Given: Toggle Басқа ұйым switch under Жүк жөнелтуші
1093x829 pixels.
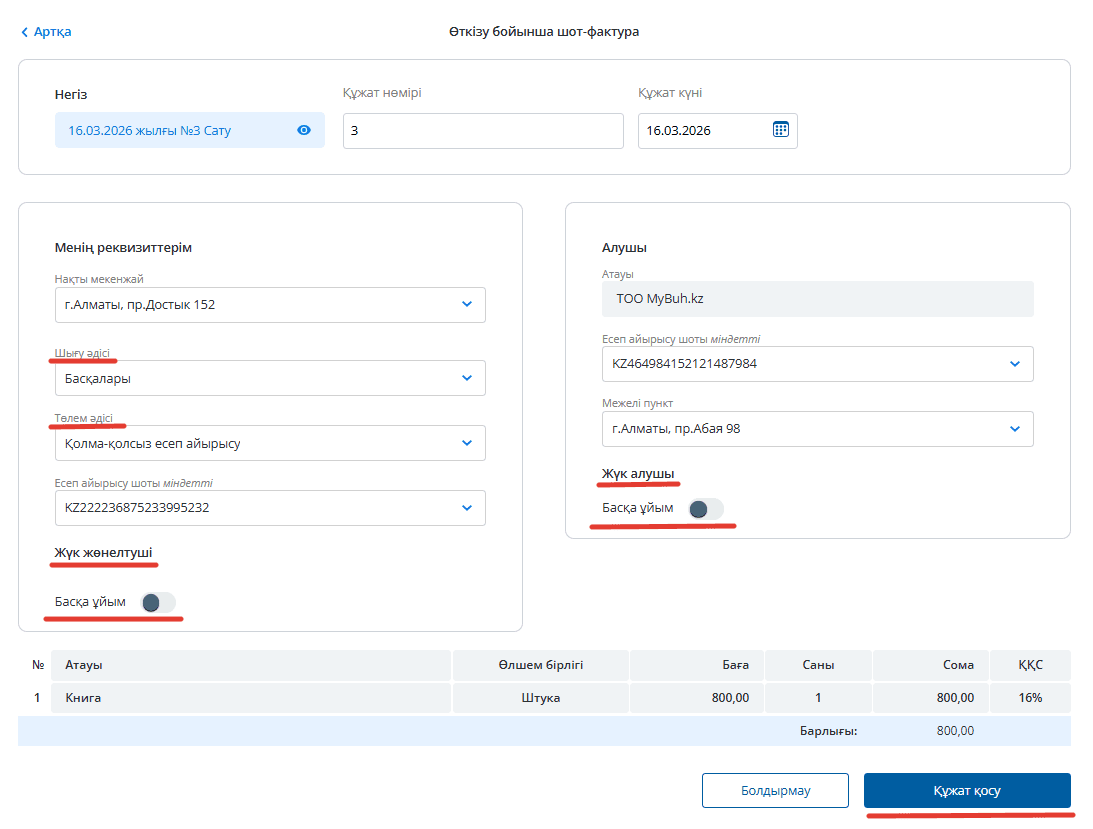Looking at the screenshot, I should 158,602.
